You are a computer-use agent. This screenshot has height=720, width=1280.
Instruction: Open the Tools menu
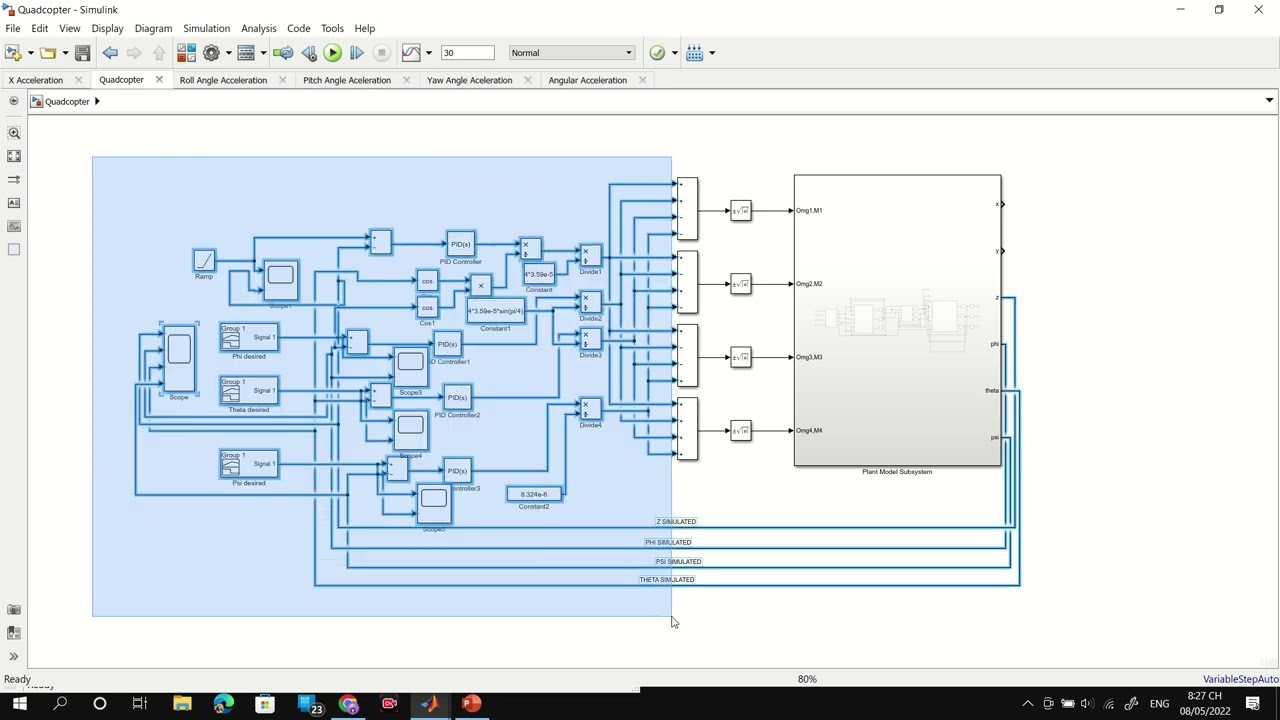[x=332, y=28]
